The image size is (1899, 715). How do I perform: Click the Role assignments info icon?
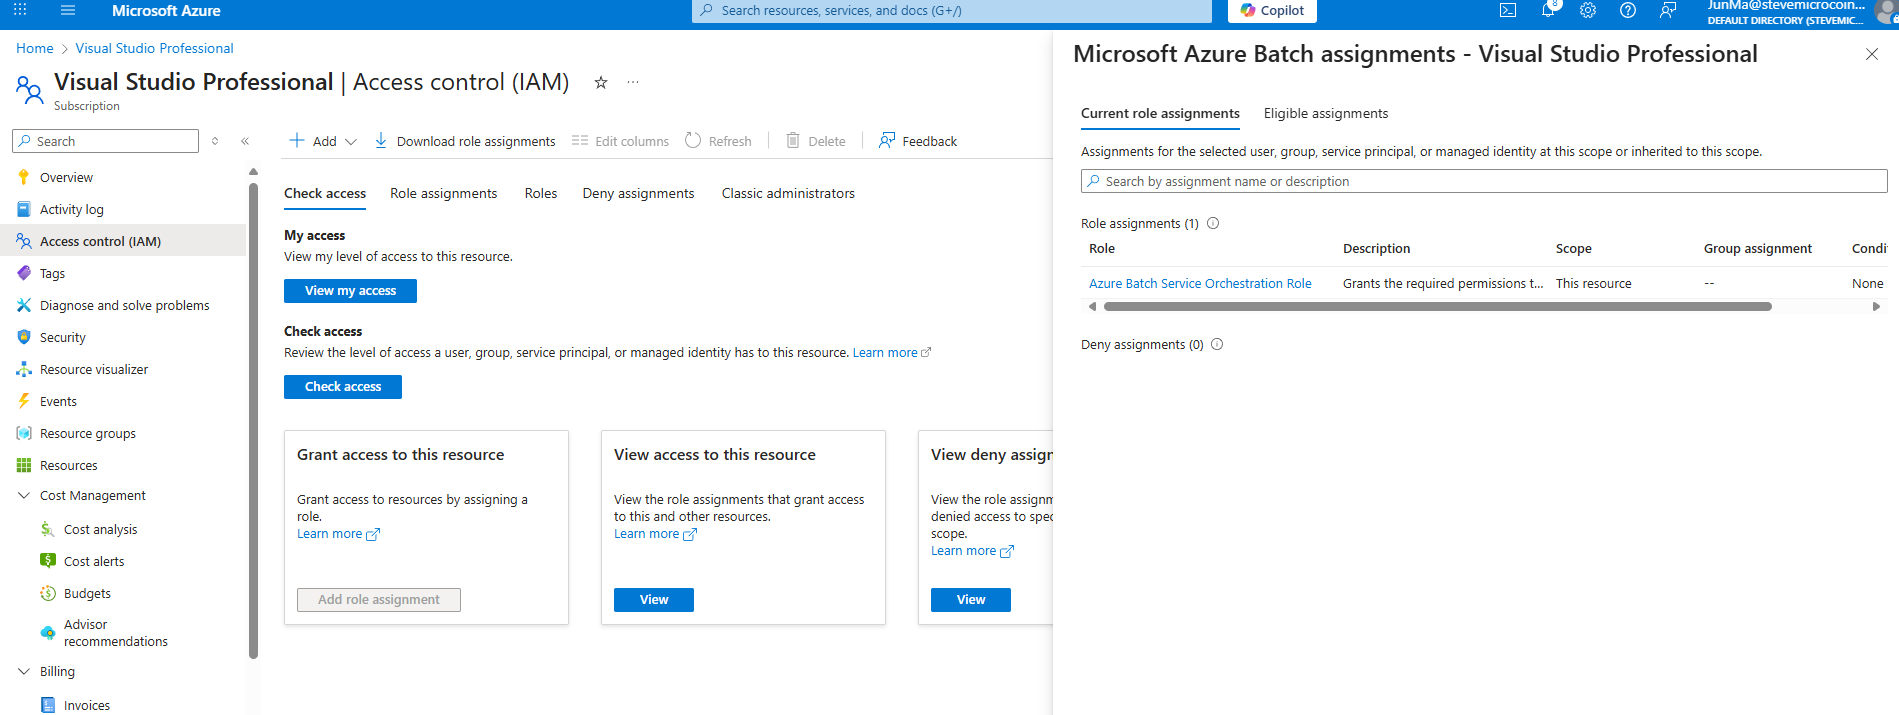[1213, 223]
